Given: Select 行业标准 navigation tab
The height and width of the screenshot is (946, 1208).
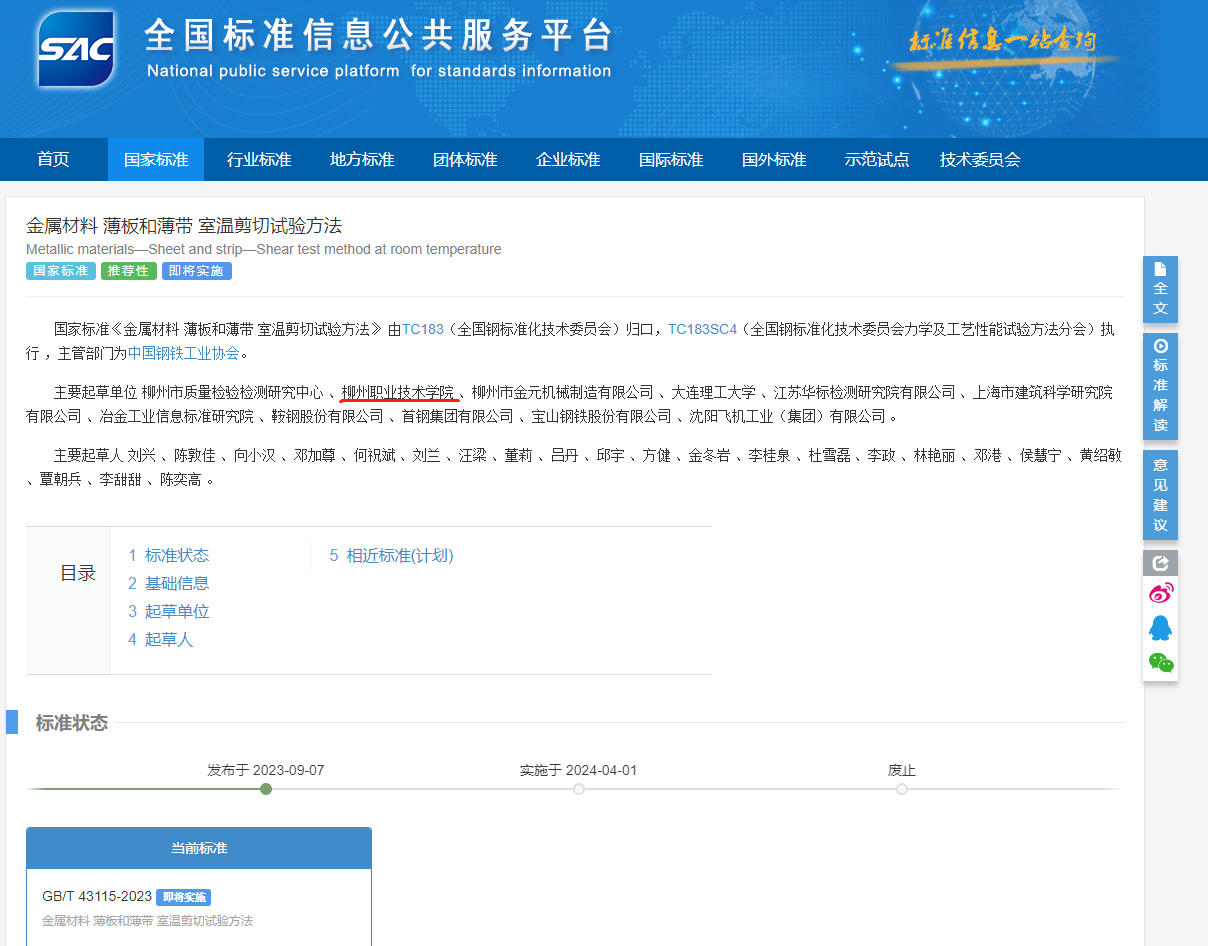Looking at the screenshot, I should (x=258, y=160).
